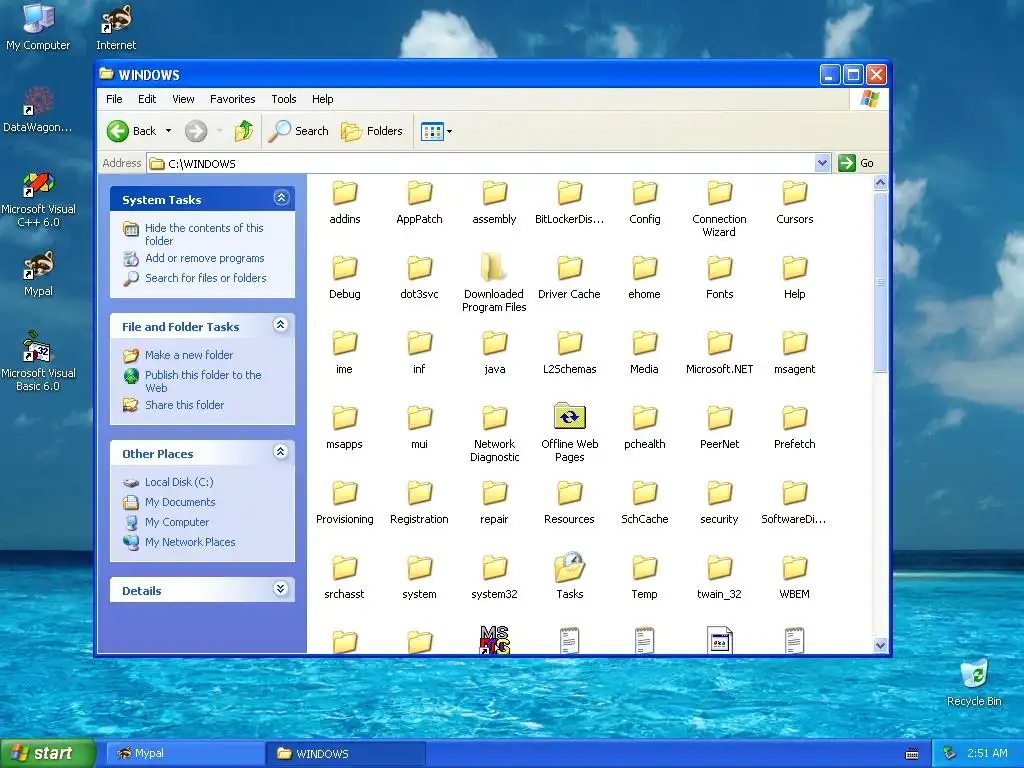This screenshot has height=768, width=1024.
Task: Open the Favorites menu
Action: pyautogui.click(x=232, y=99)
